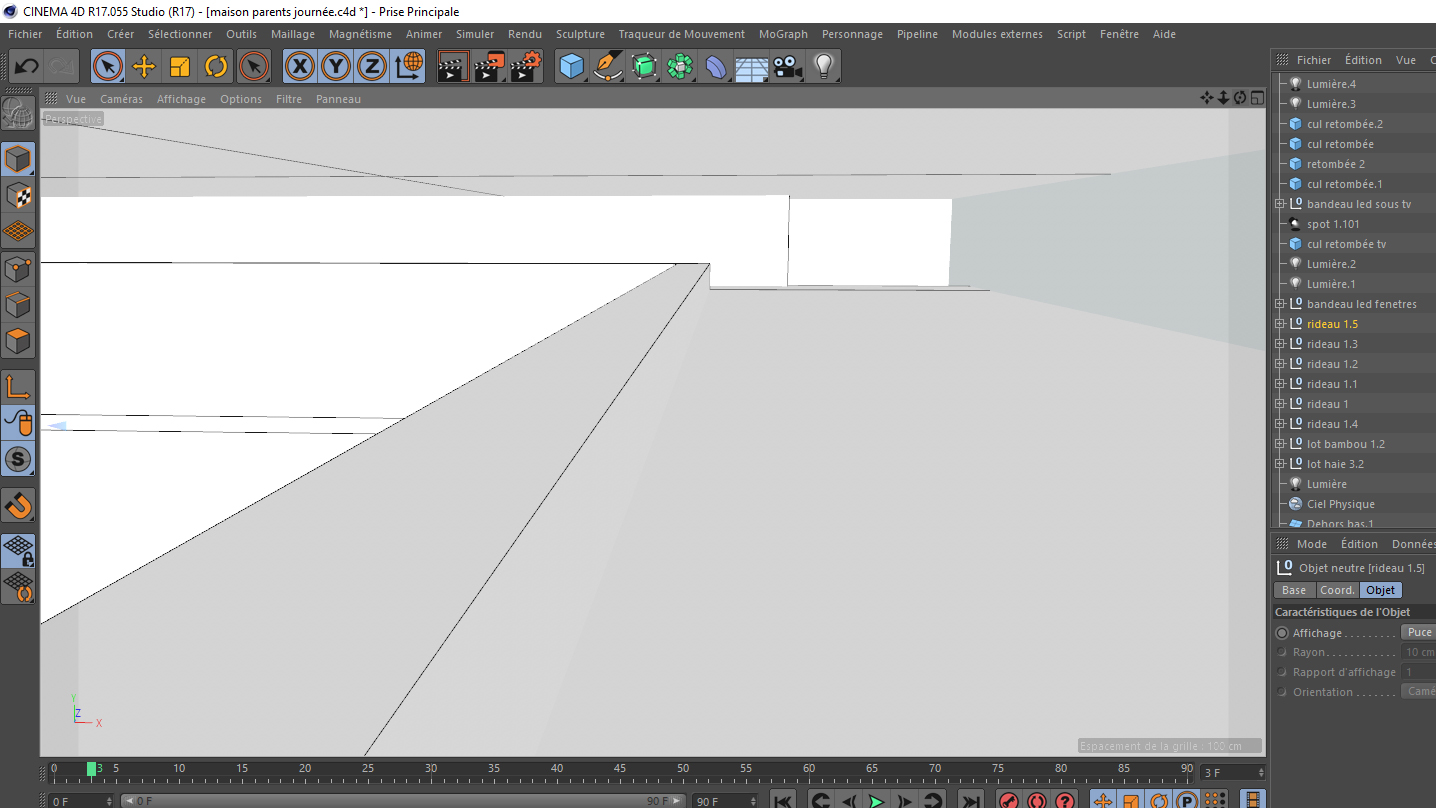1436x808 pixels.
Task: Add a cube primitive object
Action: click(x=572, y=67)
